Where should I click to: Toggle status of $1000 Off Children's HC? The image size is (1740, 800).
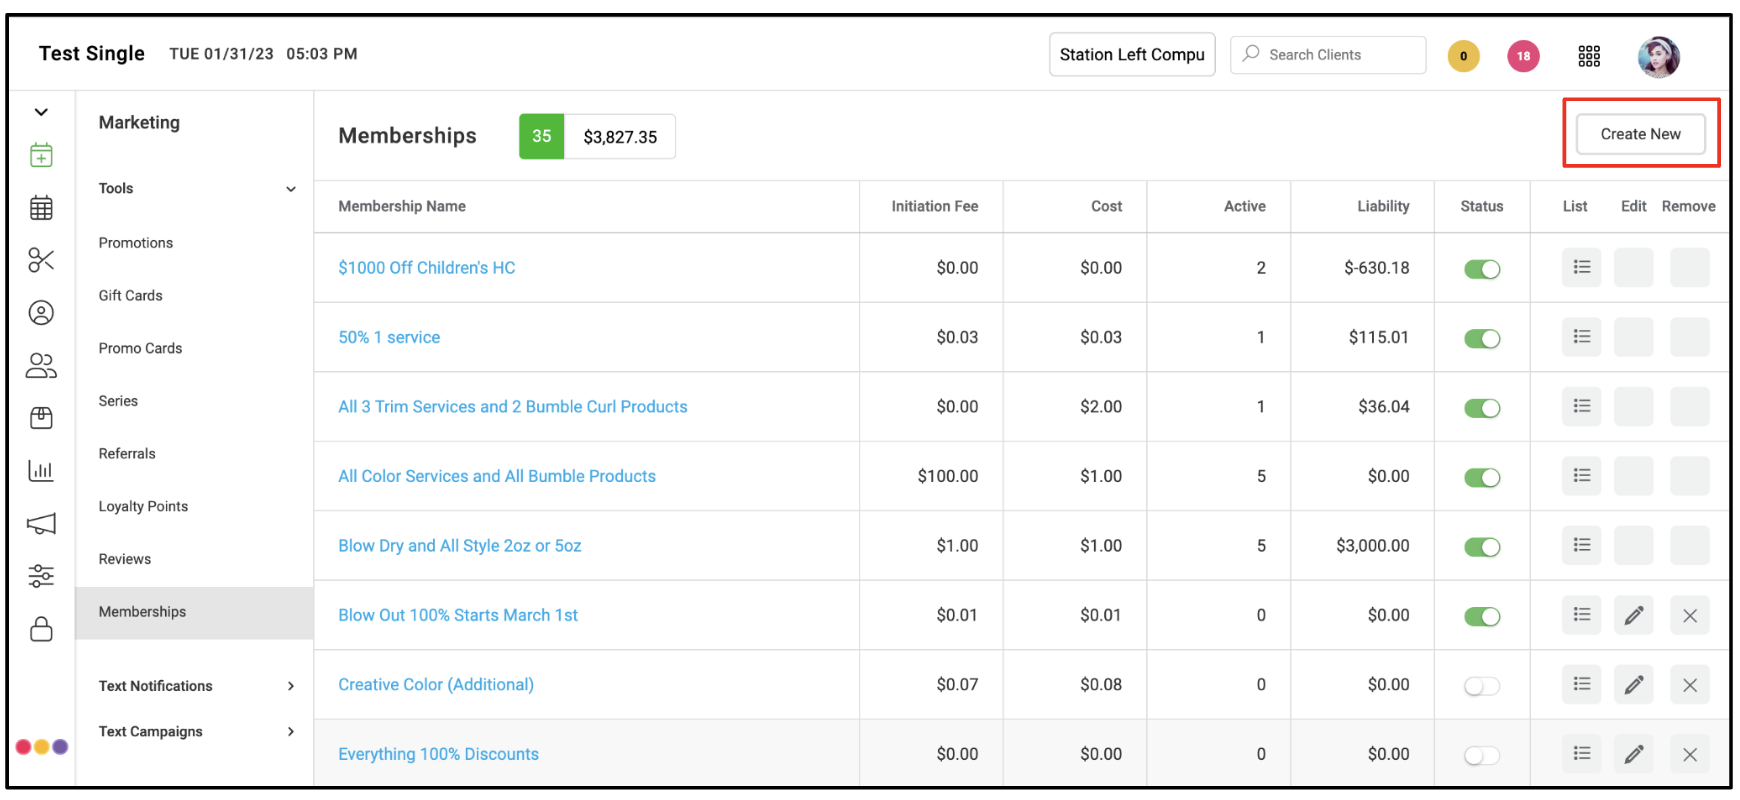click(x=1482, y=269)
